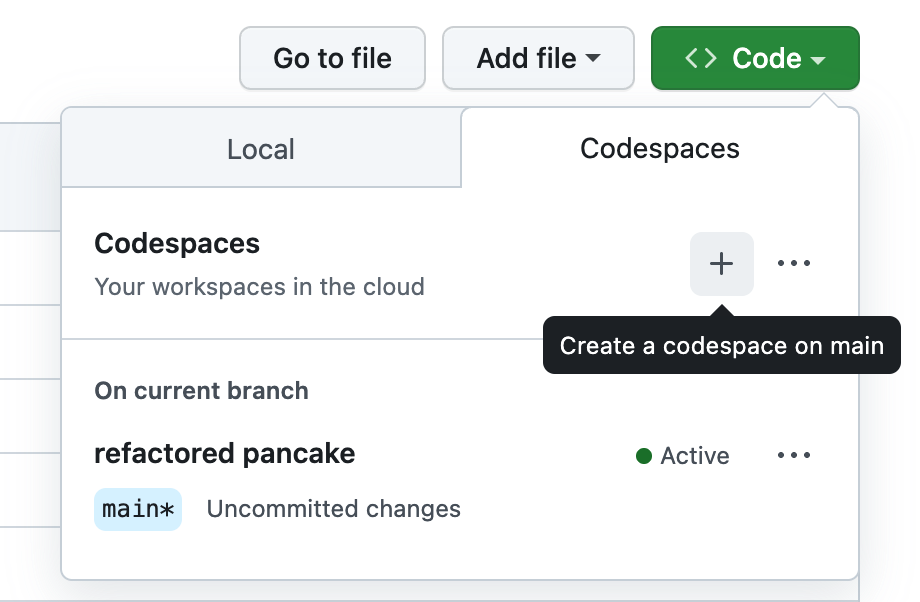Select the Codespaces tab
The width and height of the screenshot is (920, 602).
click(659, 148)
